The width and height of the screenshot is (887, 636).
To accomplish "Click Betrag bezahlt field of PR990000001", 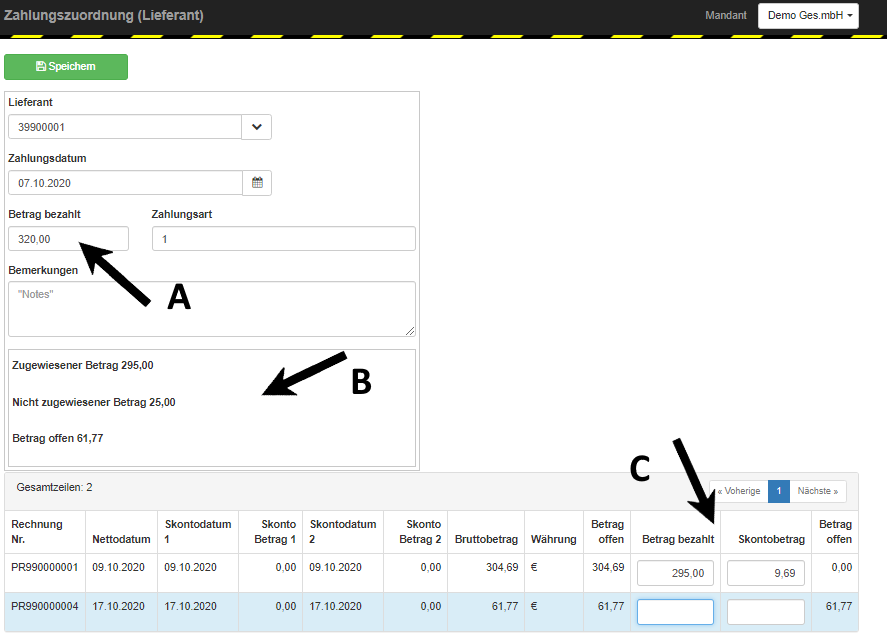I will pos(675,573).
